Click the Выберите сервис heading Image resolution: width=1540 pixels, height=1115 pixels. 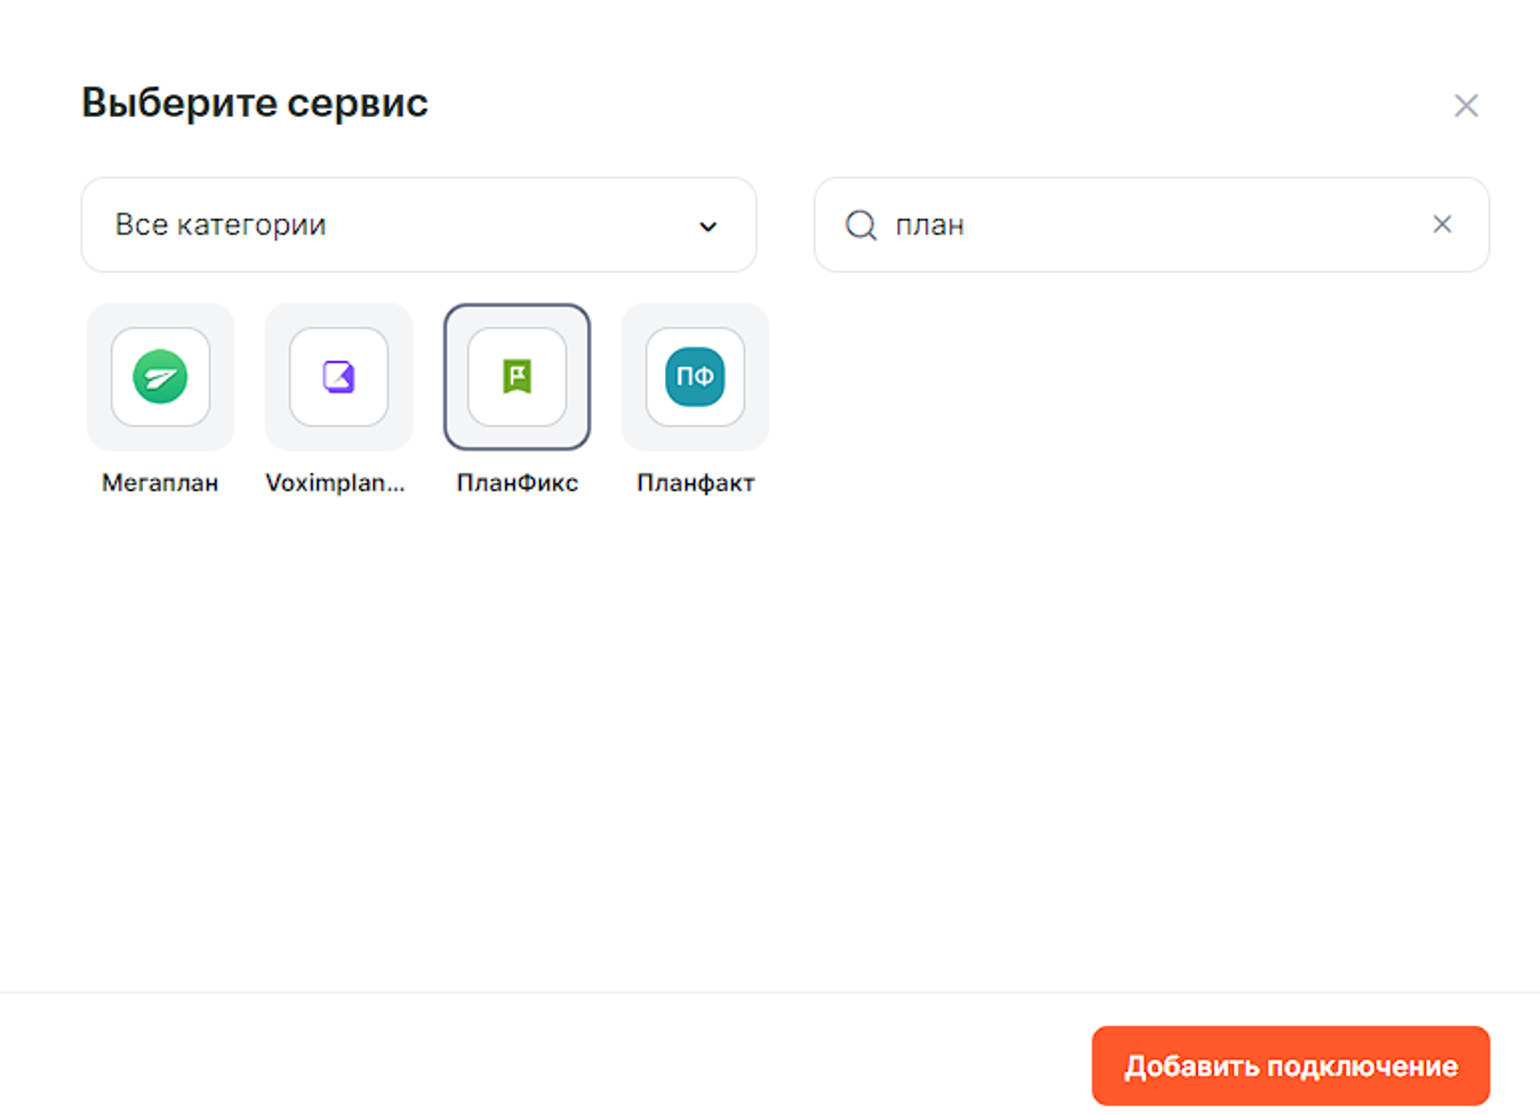click(x=254, y=103)
